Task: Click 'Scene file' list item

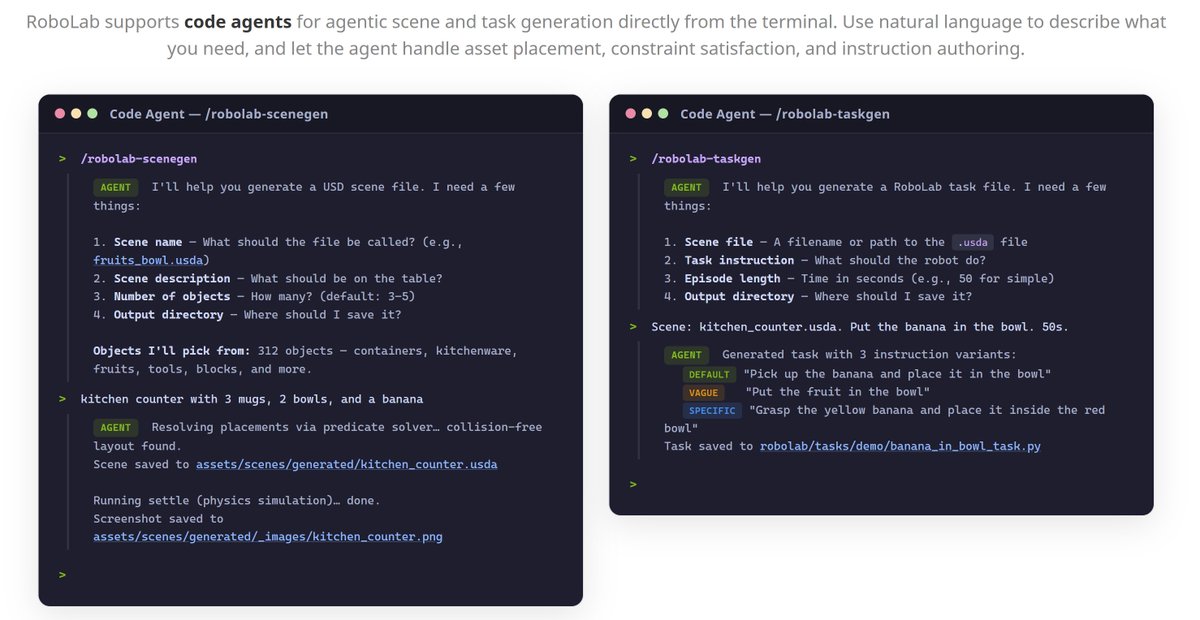Action: click(846, 242)
